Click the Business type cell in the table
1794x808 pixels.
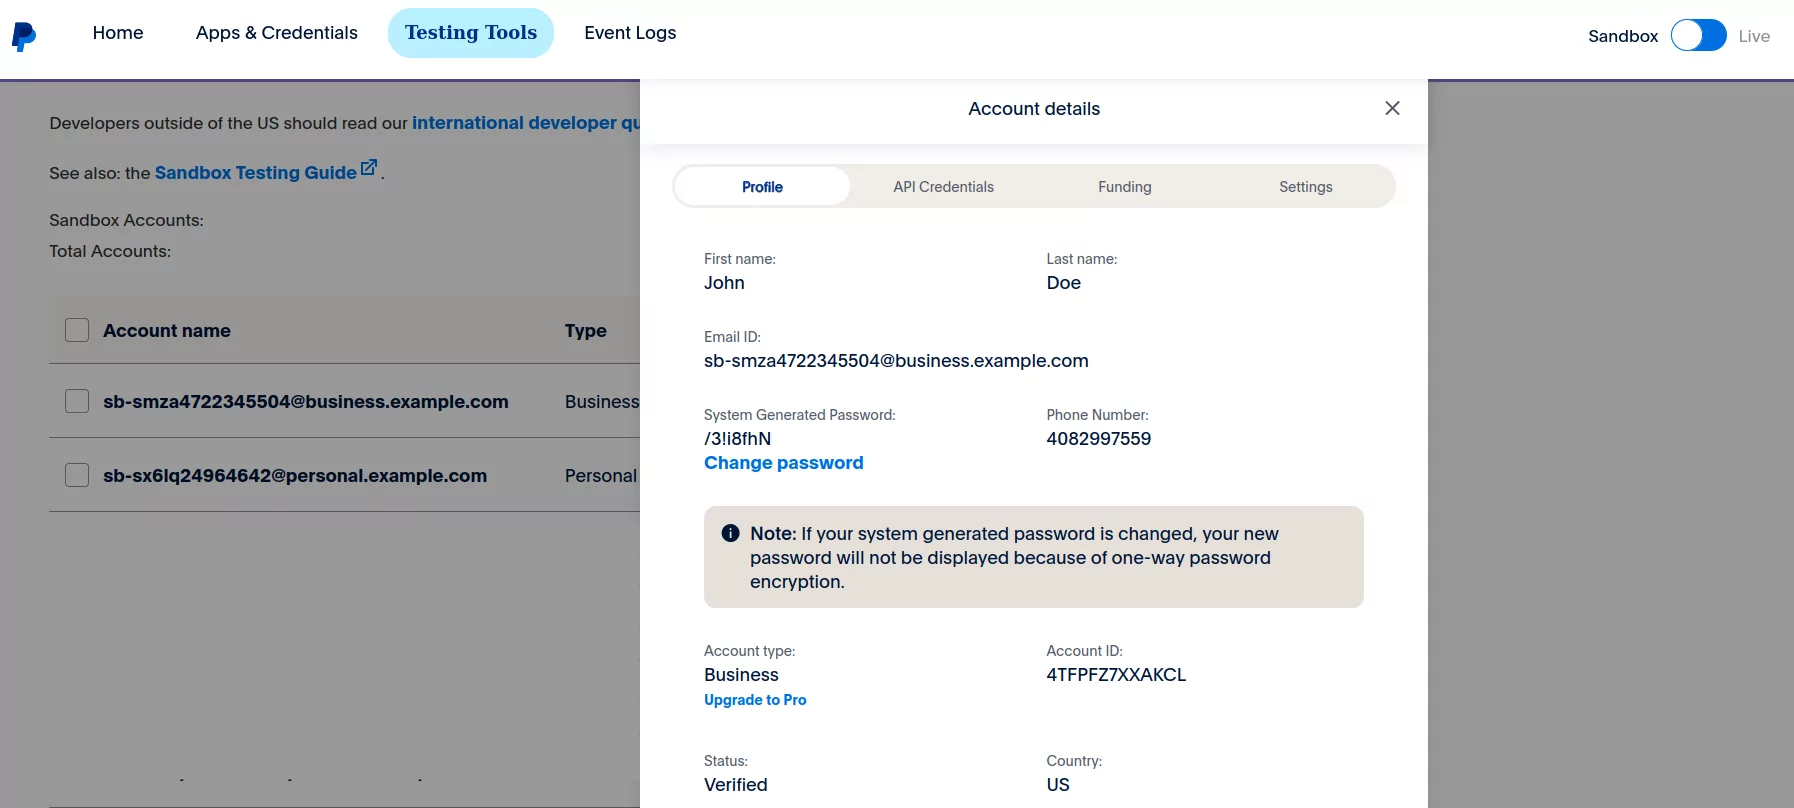602,402
